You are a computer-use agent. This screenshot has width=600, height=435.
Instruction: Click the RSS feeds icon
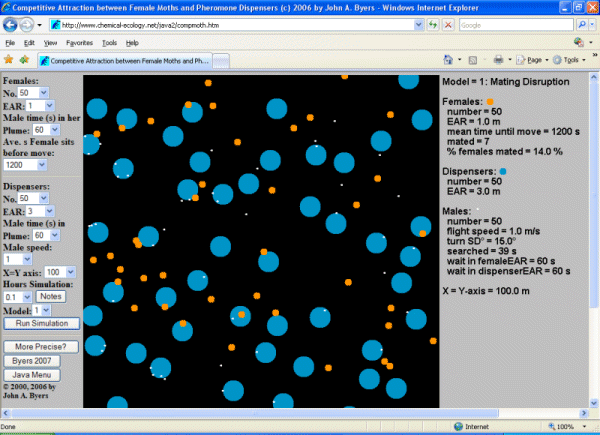(x=473, y=60)
